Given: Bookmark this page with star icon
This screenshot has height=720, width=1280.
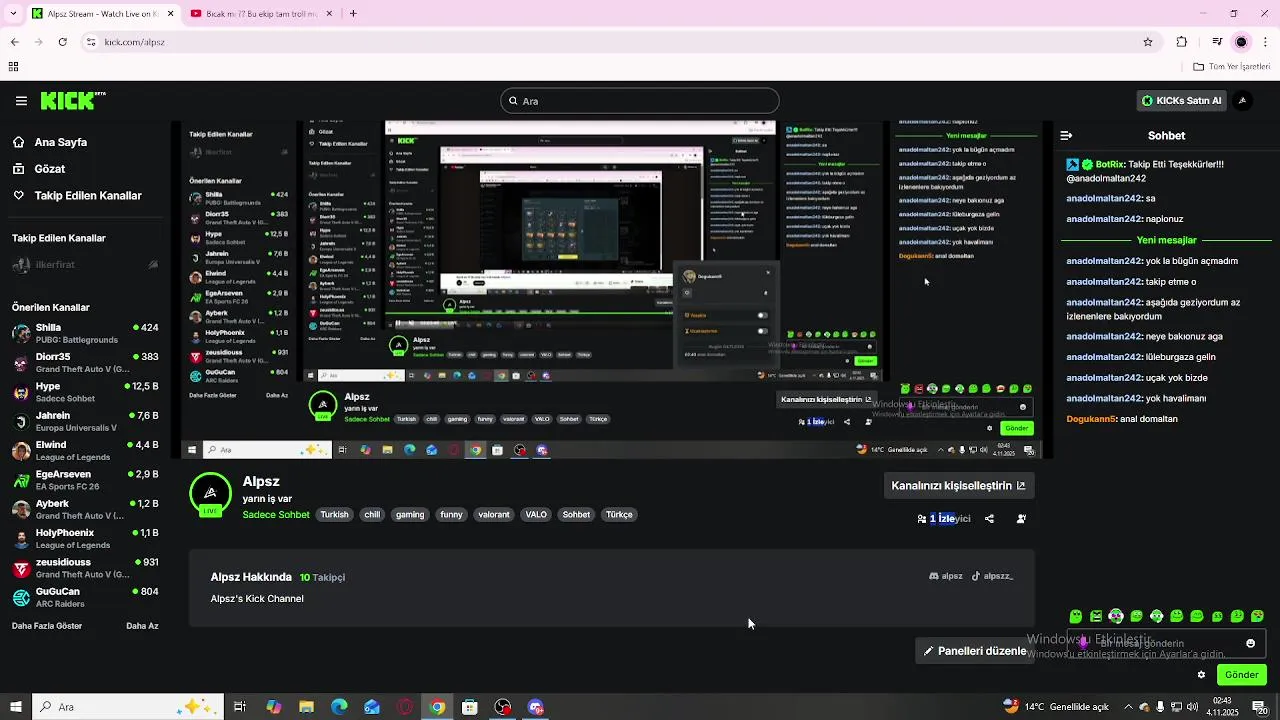Looking at the screenshot, I should (x=1148, y=42).
